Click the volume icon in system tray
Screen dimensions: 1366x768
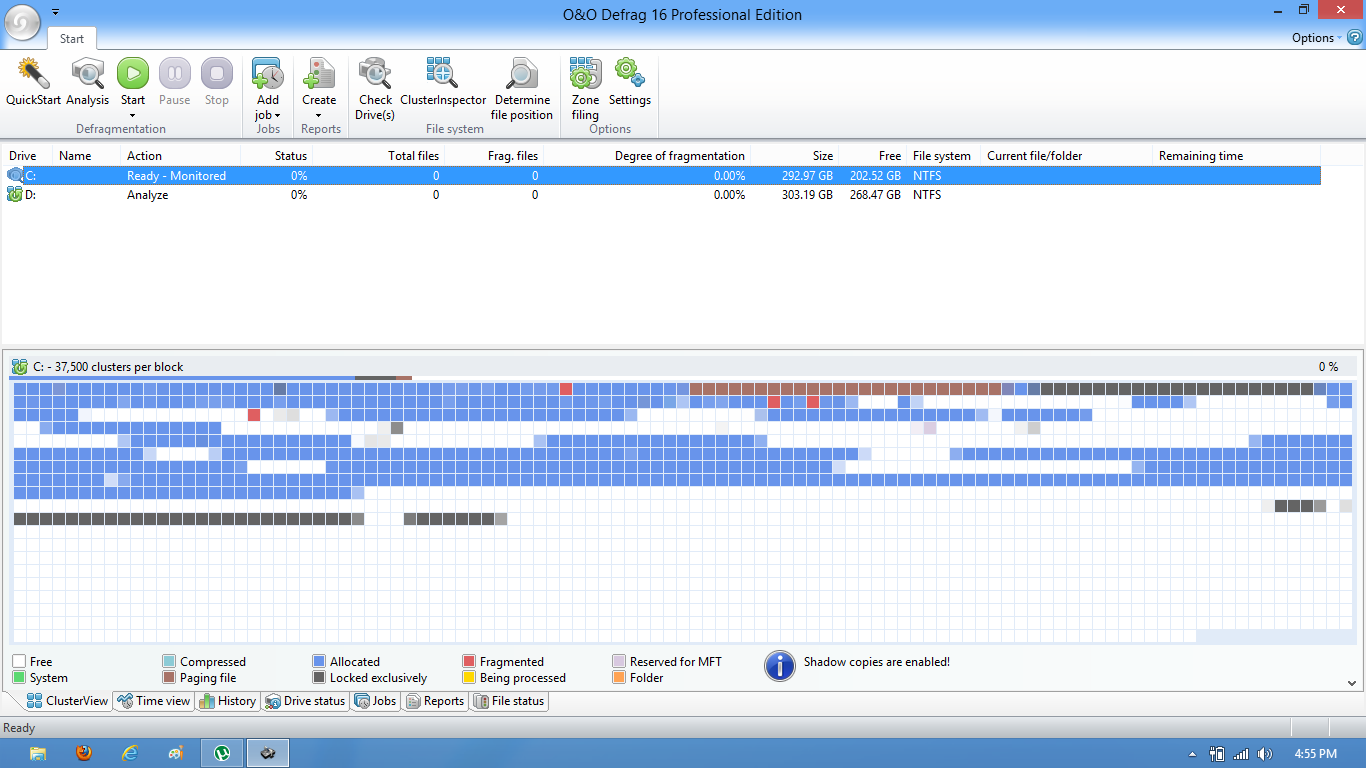[1265, 754]
